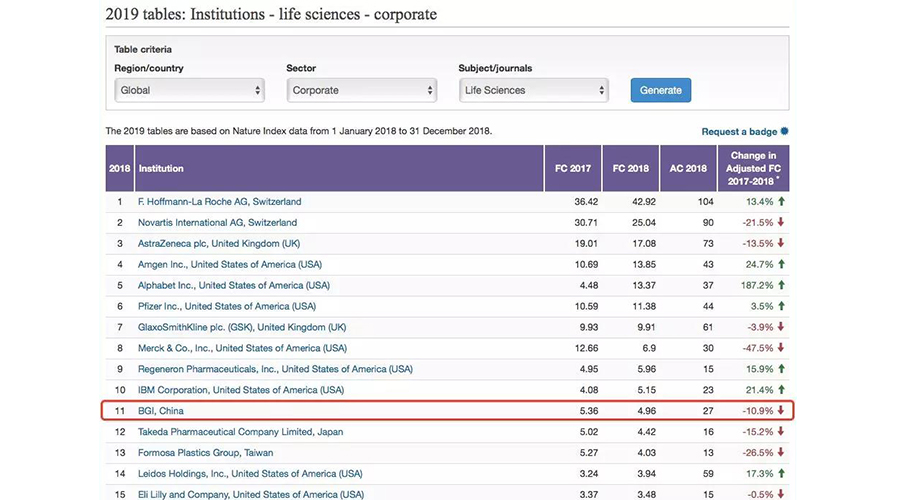The width and height of the screenshot is (900, 500).
Task: Open F. Hoffmann-La Roche AG, Switzerland link
Action: (x=219, y=201)
